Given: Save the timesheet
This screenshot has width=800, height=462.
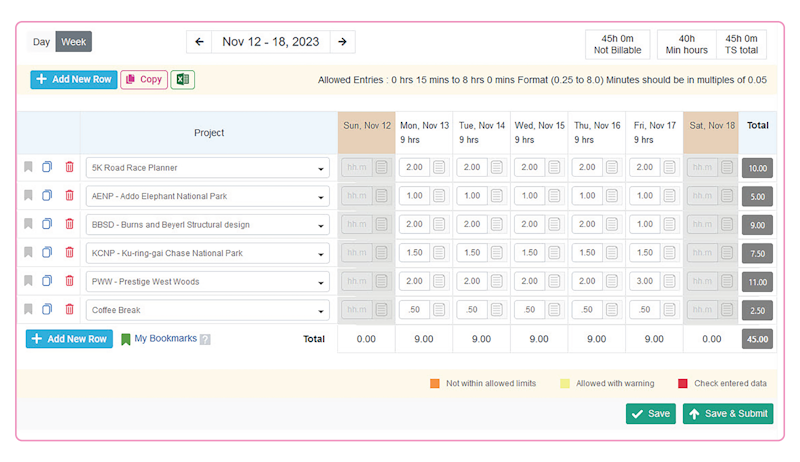Looking at the screenshot, I should 651,414.
